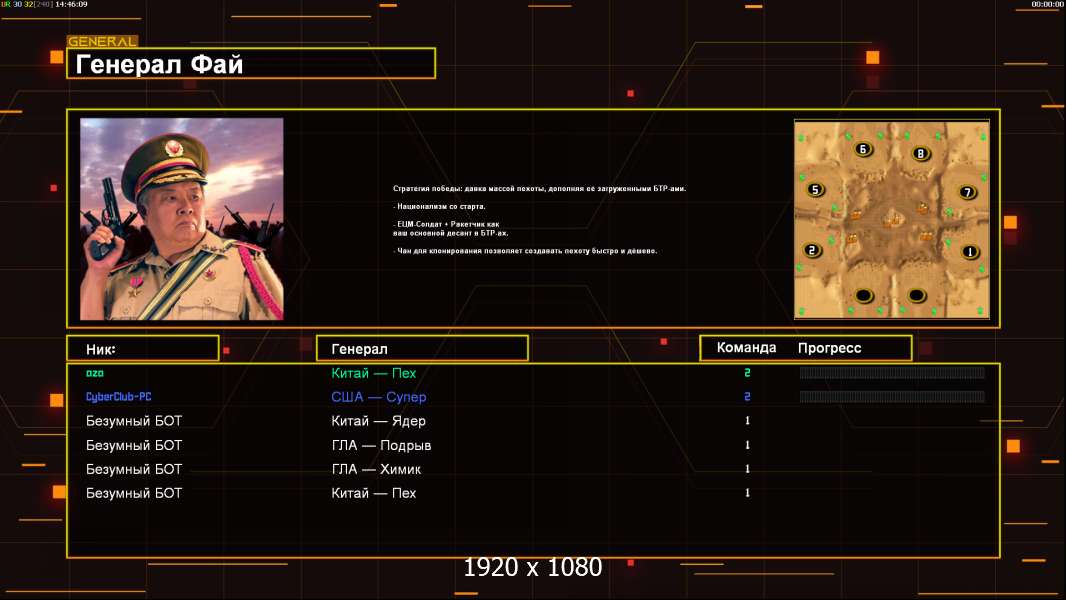The height and width of the screenshot is (600, 1066).
Task: Click the blue "США — Супер" general entry
Action: [x=379, y=397]
